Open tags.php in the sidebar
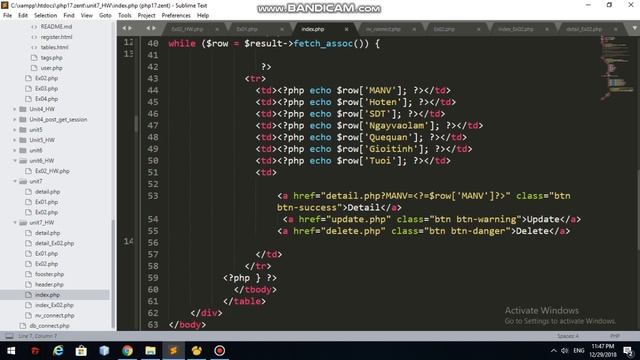 coord(51,58)
